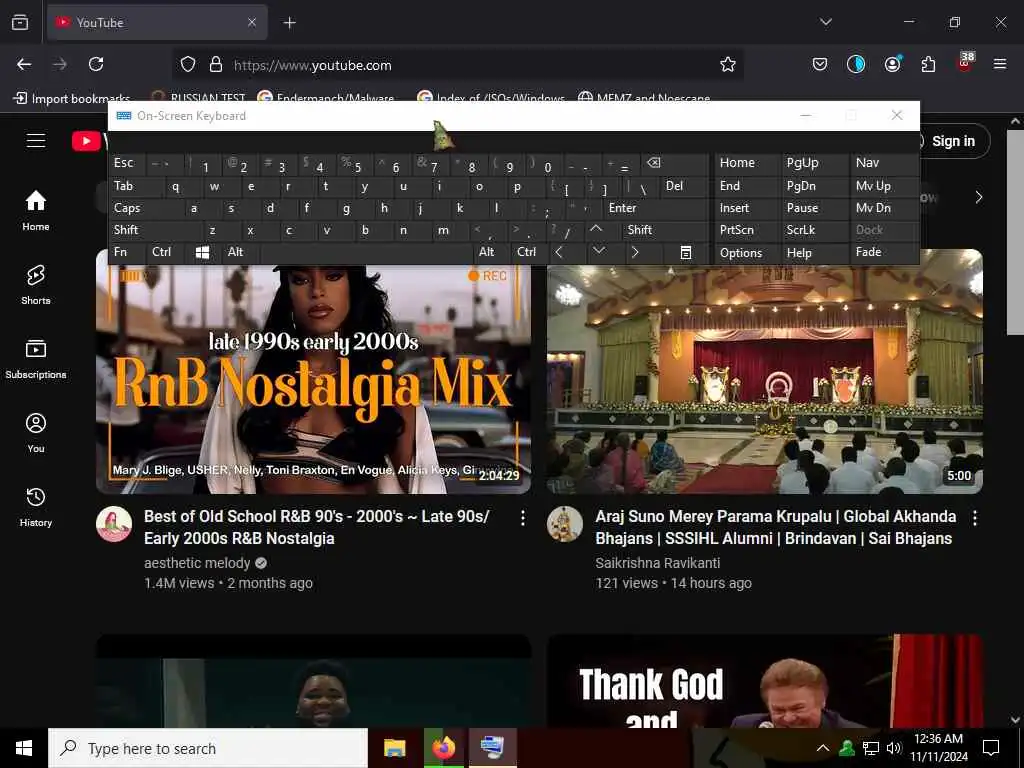Click context menu key on keyboard
Screen dimensions: 1024x768
click(x=686, y=252)
